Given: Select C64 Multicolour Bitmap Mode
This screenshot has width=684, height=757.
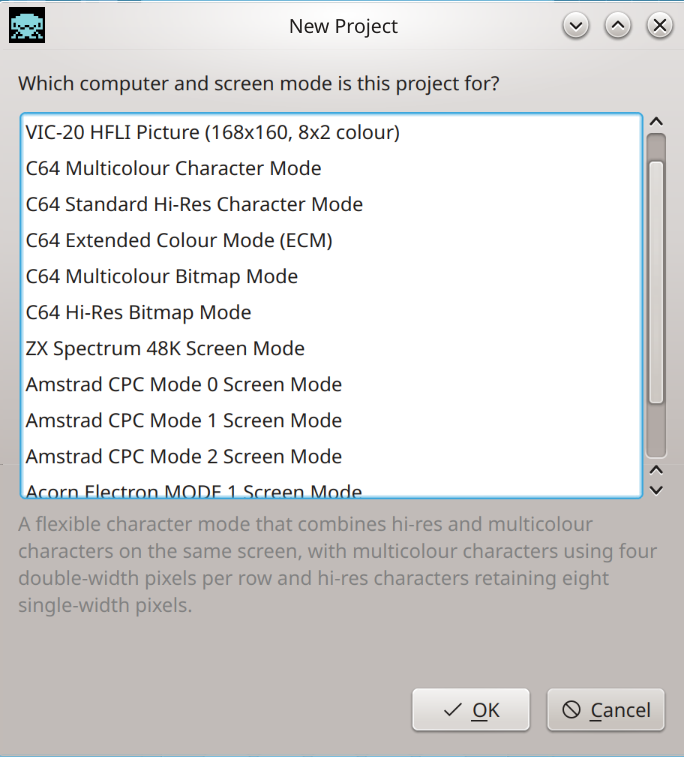Looking at the screenshot, I should pyautogui.click(x=332, y=277).
